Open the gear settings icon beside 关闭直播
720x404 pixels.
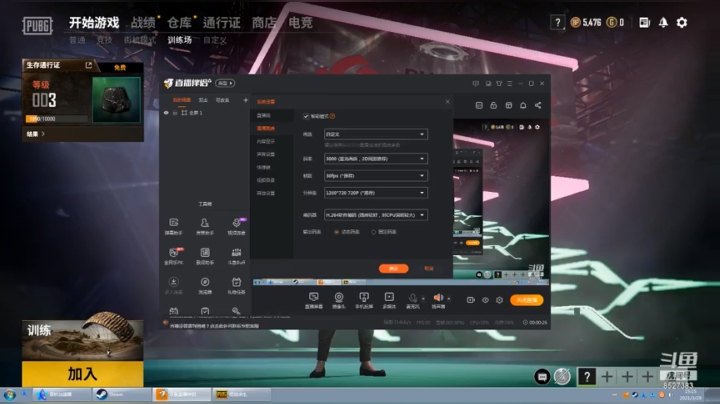pyautogui.click(x=500, y=300)
